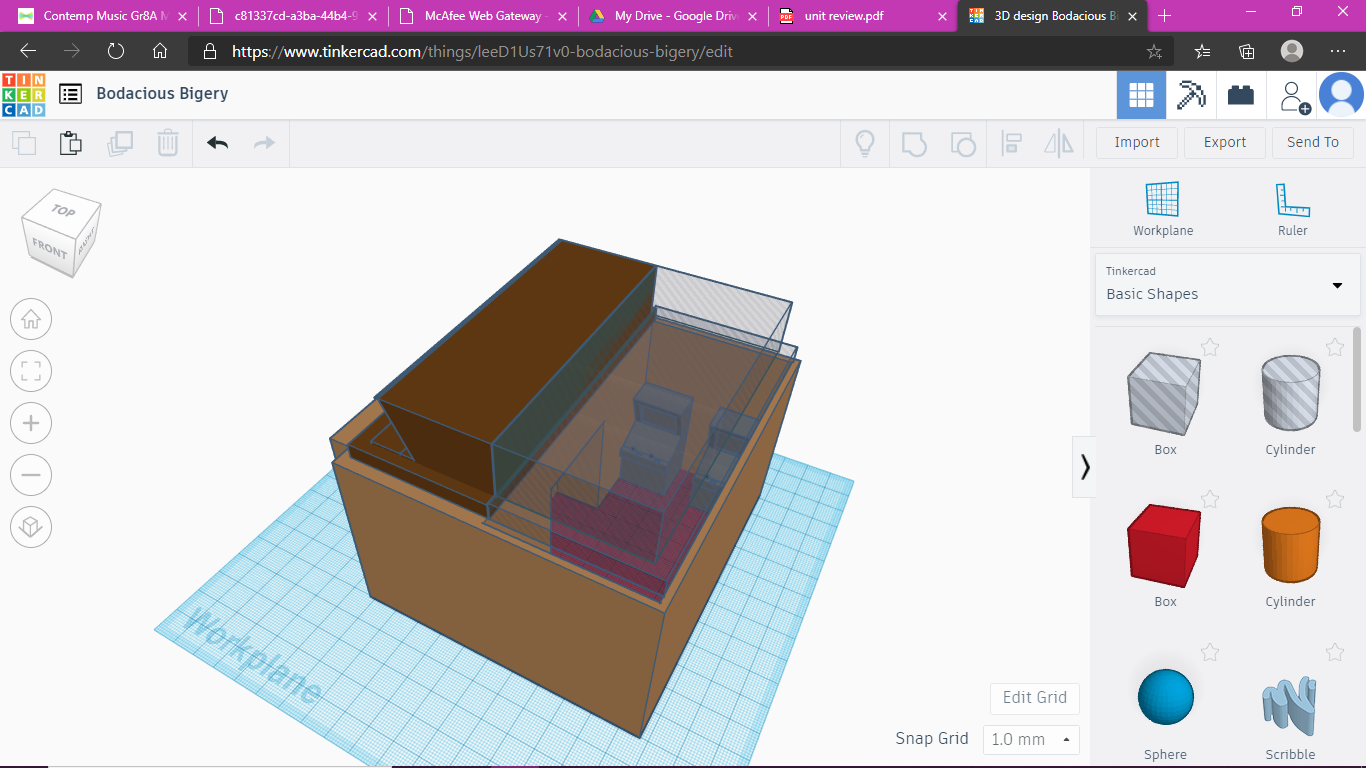
Task: Click the FRONT face of view cube
Action: click(48, 249)
